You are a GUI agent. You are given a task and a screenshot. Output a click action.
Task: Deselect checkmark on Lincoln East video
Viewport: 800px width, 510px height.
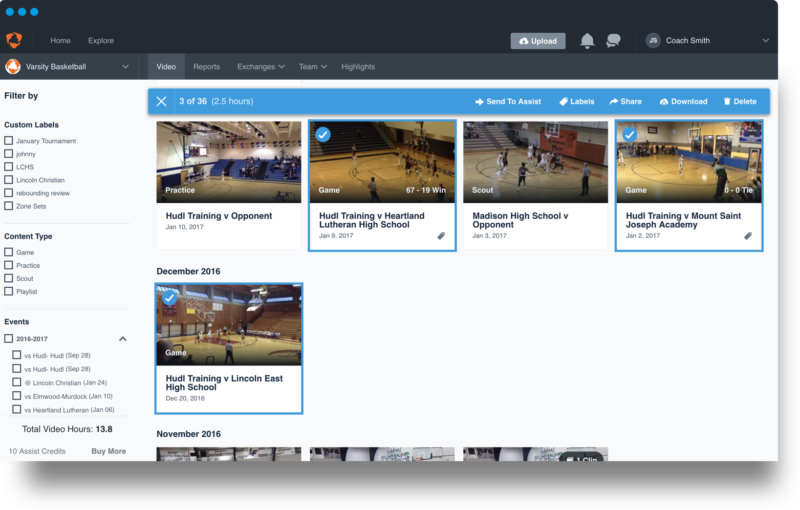pos(169,298)
